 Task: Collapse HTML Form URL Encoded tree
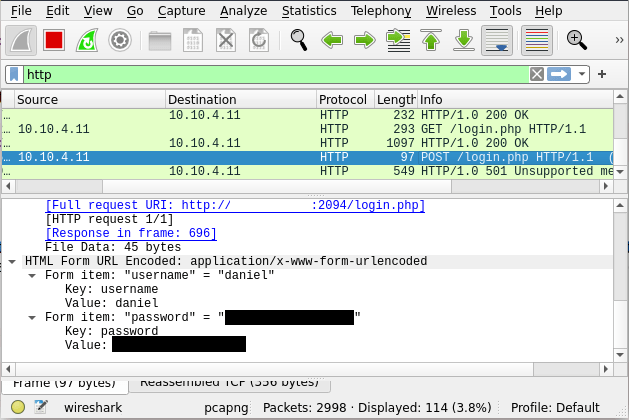tap(12, 262)
